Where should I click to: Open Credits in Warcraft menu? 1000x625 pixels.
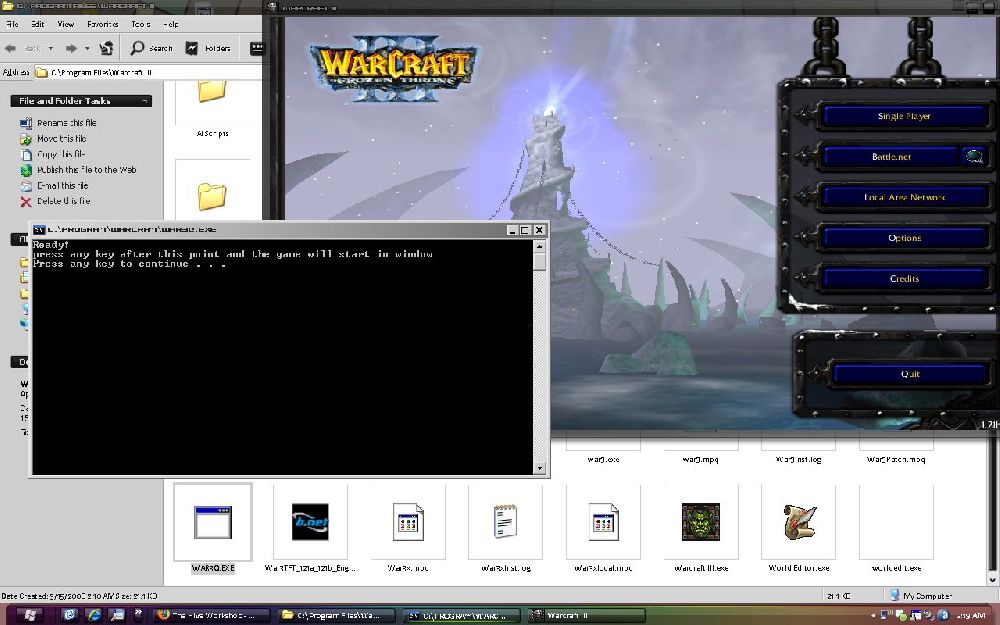(x=904, y=279)
